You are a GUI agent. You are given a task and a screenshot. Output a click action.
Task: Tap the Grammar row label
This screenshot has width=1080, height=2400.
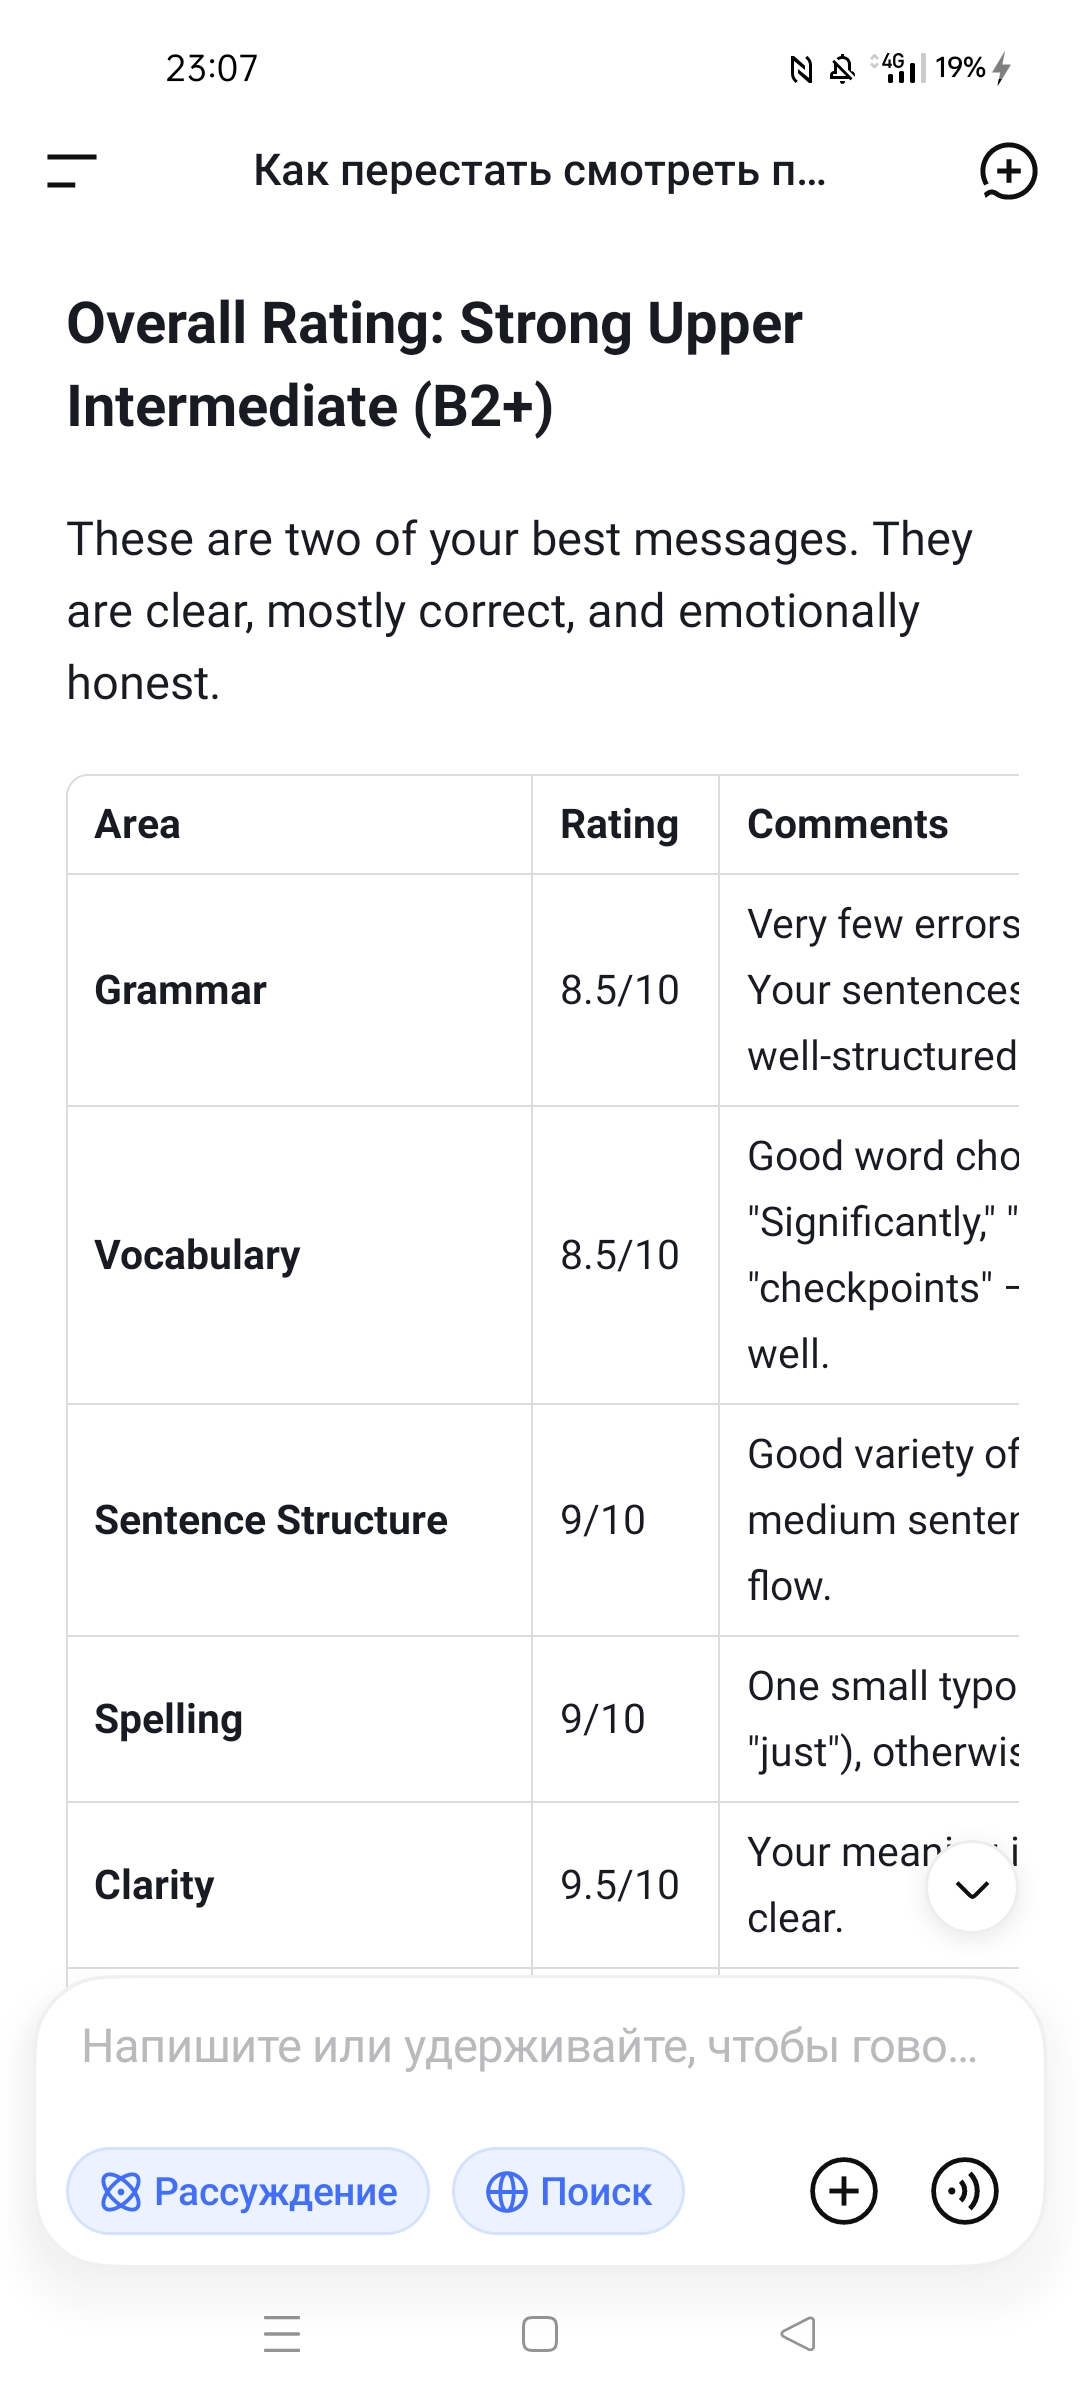pyautogui.click(x=181, y=990)
